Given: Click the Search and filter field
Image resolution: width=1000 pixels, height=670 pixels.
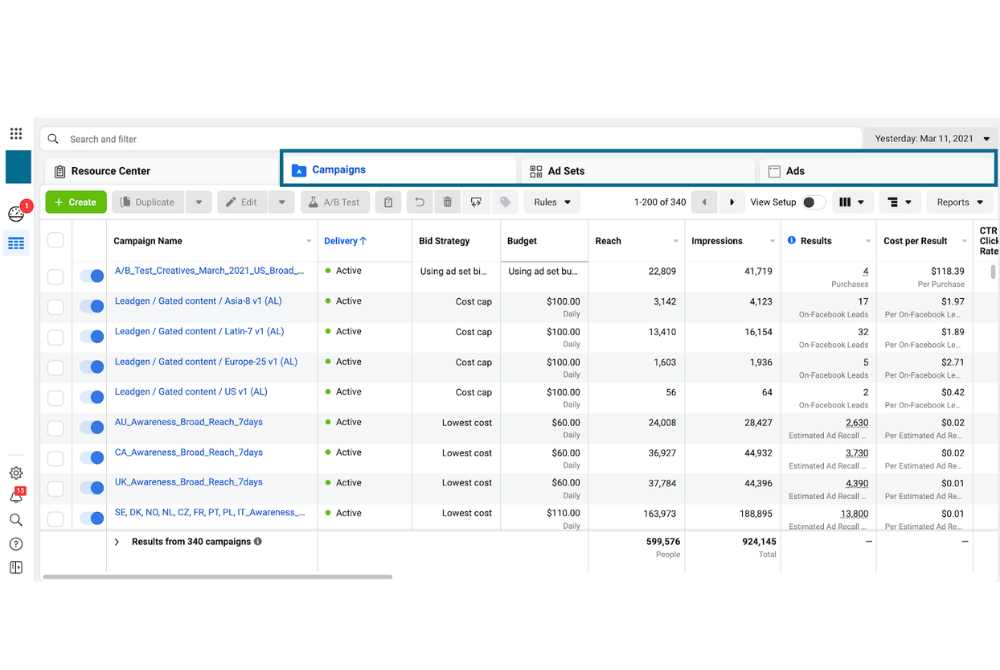Looking at the screenshot, I should 451,138.
